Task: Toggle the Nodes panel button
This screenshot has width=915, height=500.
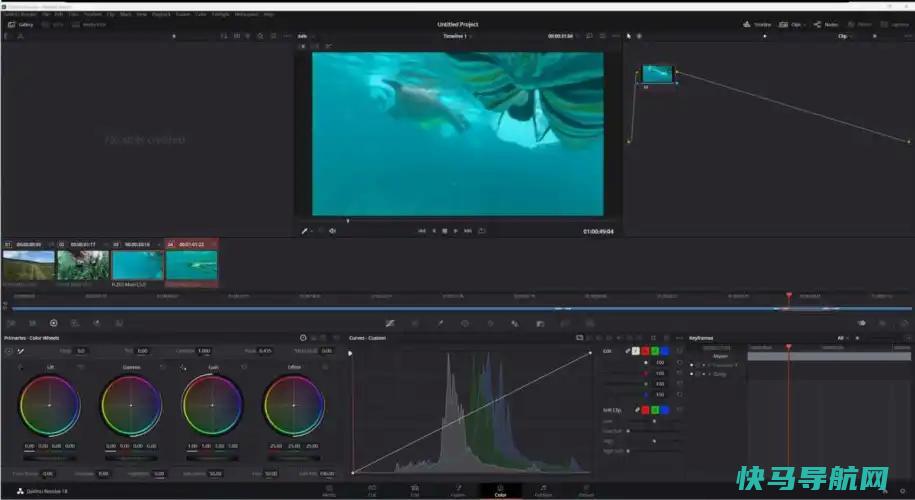Action: click(826, 25)
